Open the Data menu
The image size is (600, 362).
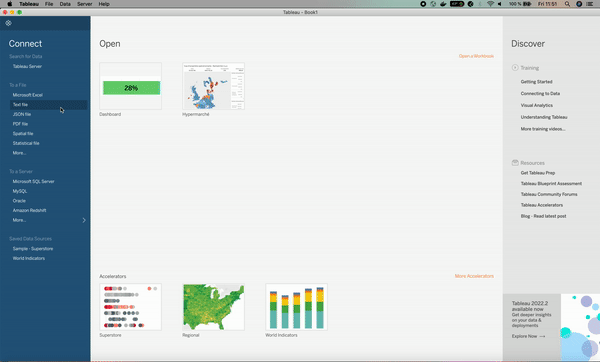click(65, 4)
